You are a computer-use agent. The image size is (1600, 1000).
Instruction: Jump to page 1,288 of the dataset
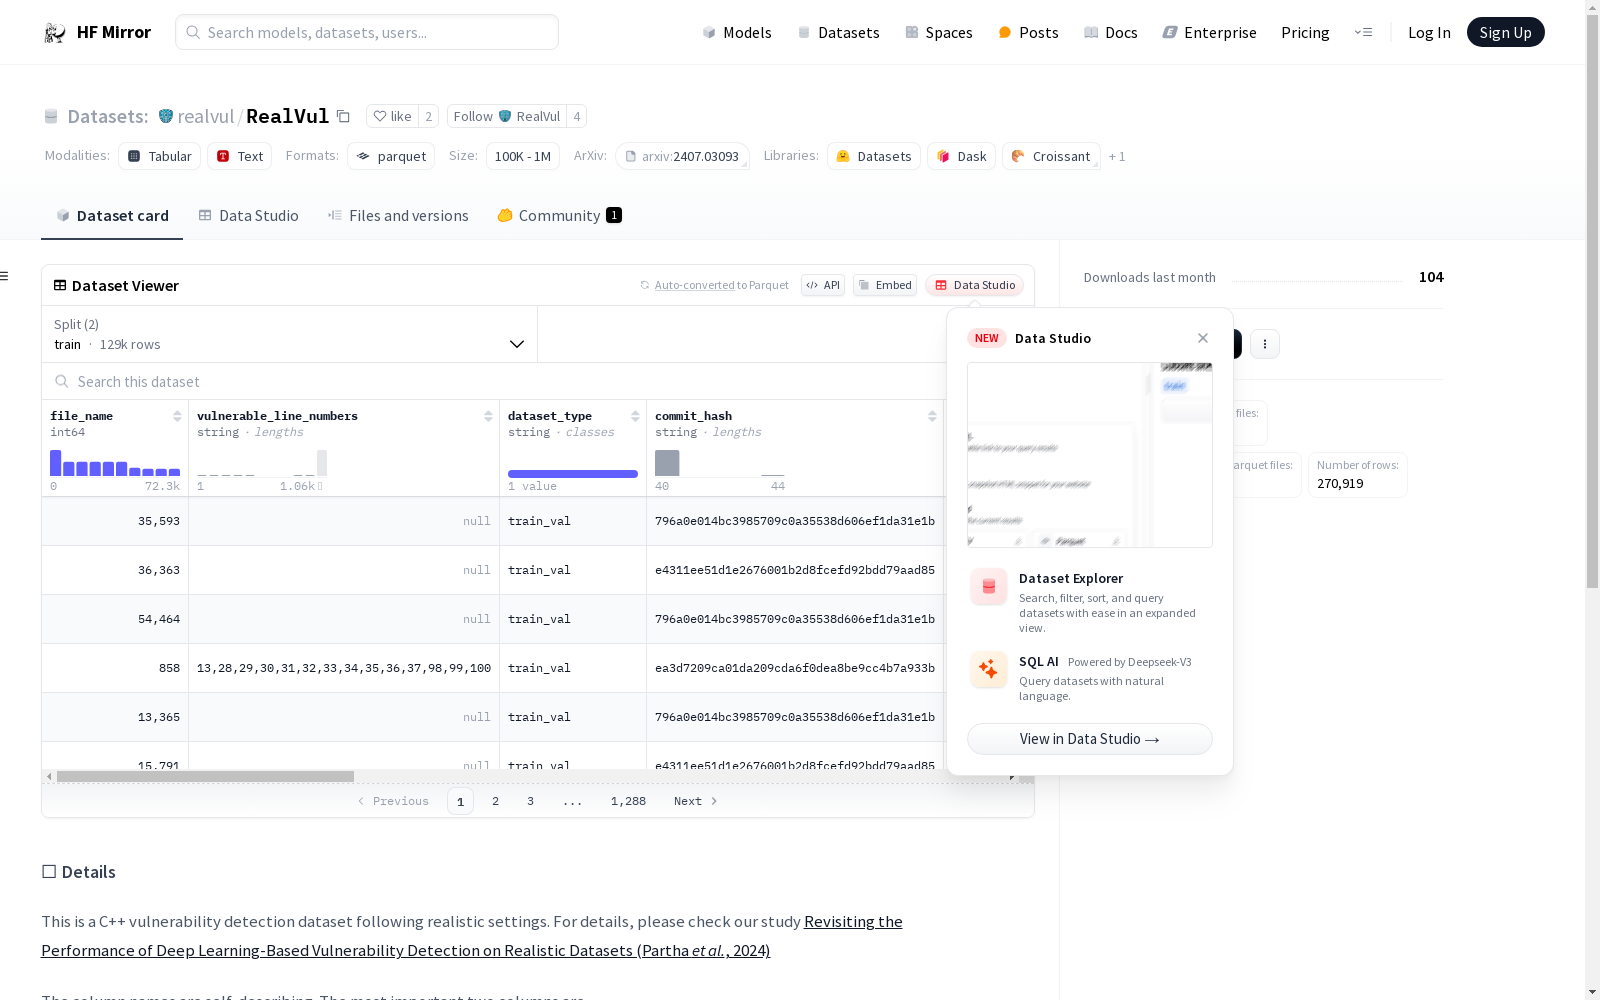(x=628, y=801)
